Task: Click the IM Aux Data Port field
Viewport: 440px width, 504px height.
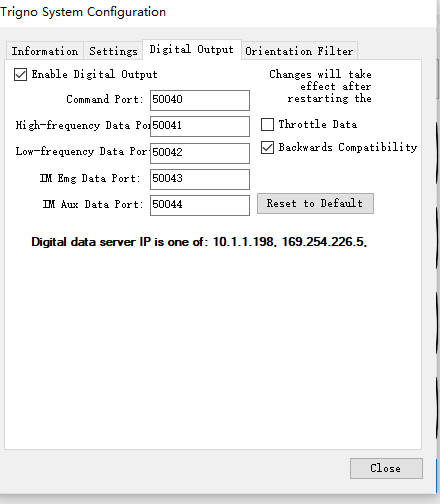Action: click(x=200, y=205)
